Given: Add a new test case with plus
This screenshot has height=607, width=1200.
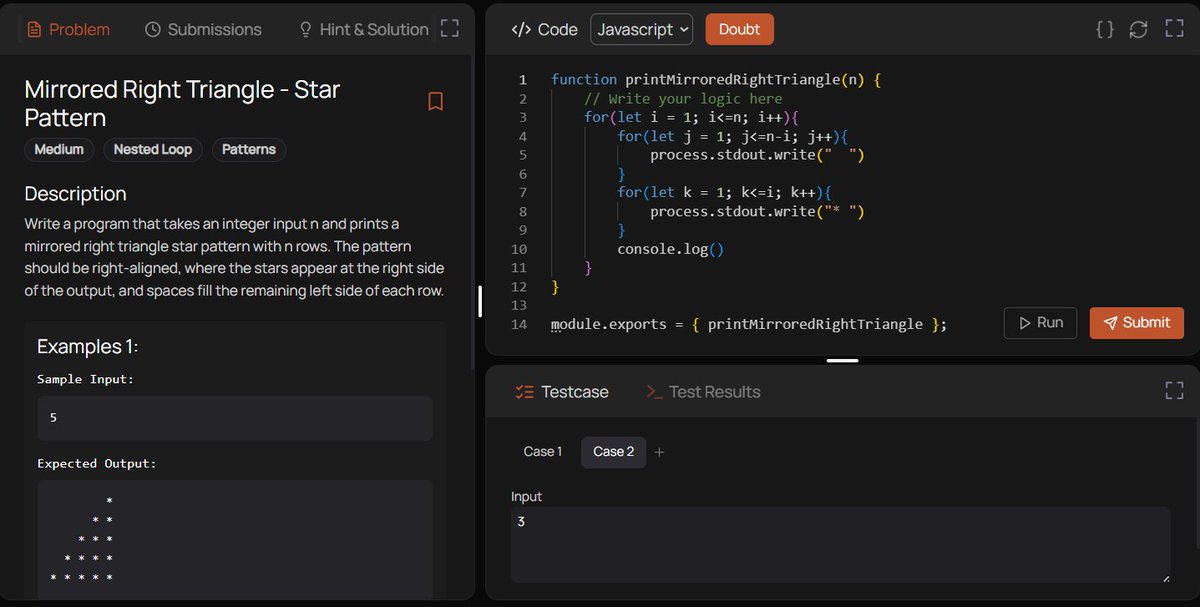Looking at the screenshot, I should 659,452.
